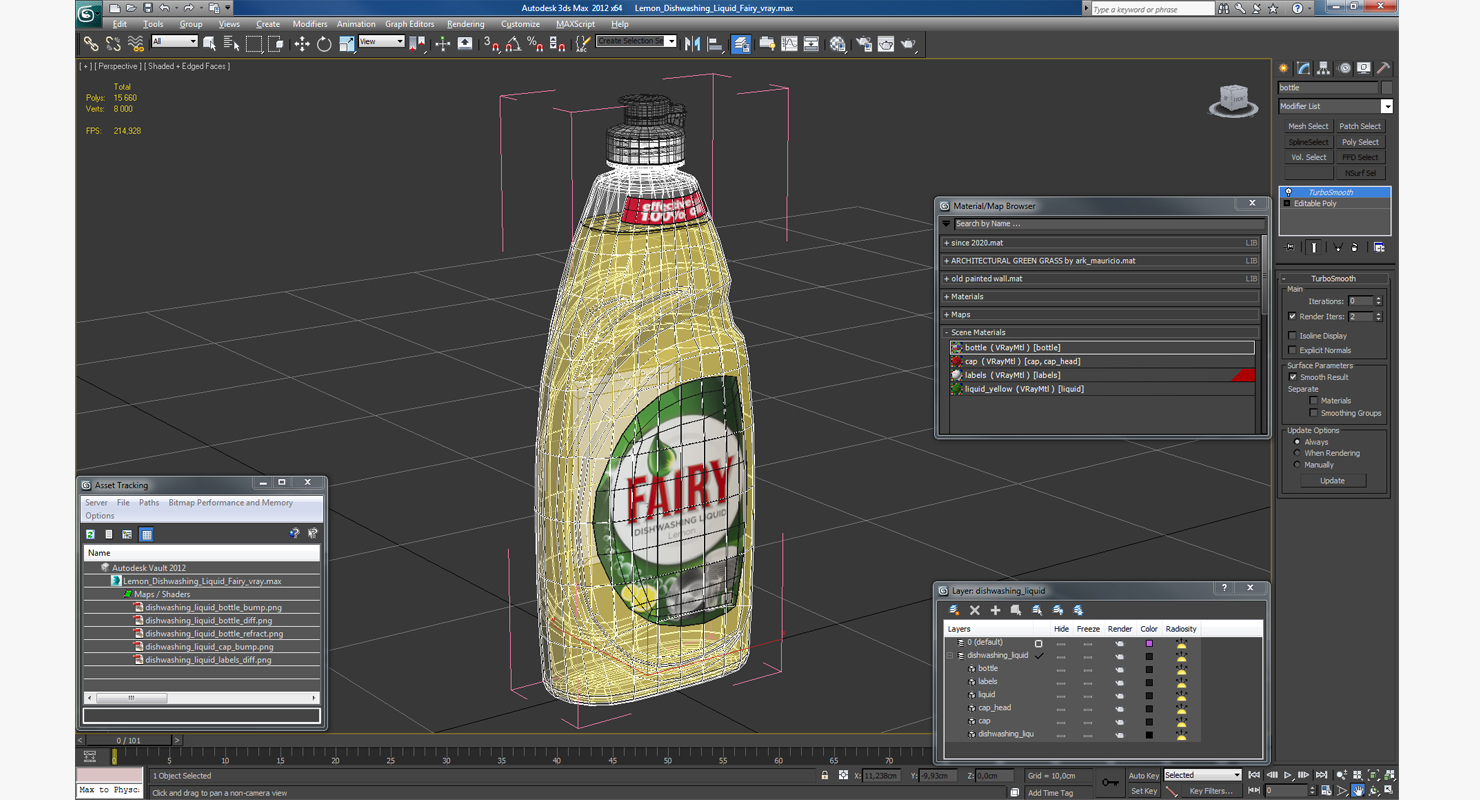Image resolution: width=1480 pixels, height=800 pixels.
Task: Open Bitmap Performance and Memory menu
Action: coord(231,503)
